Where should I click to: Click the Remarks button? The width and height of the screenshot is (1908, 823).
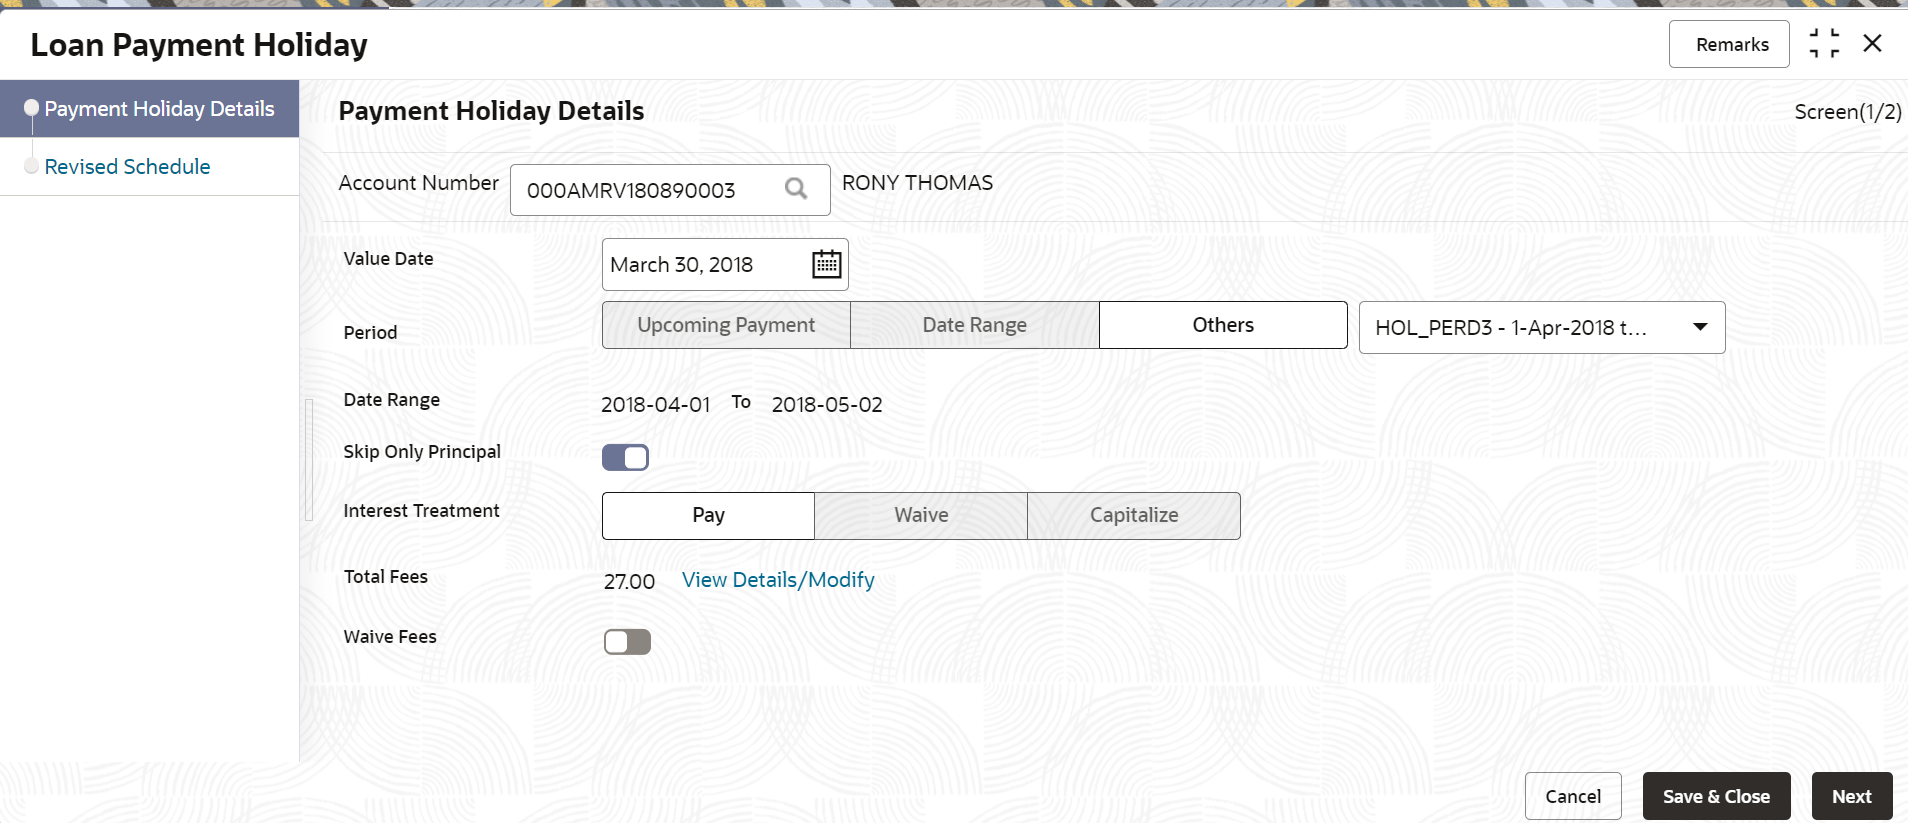click(1731, 44)
